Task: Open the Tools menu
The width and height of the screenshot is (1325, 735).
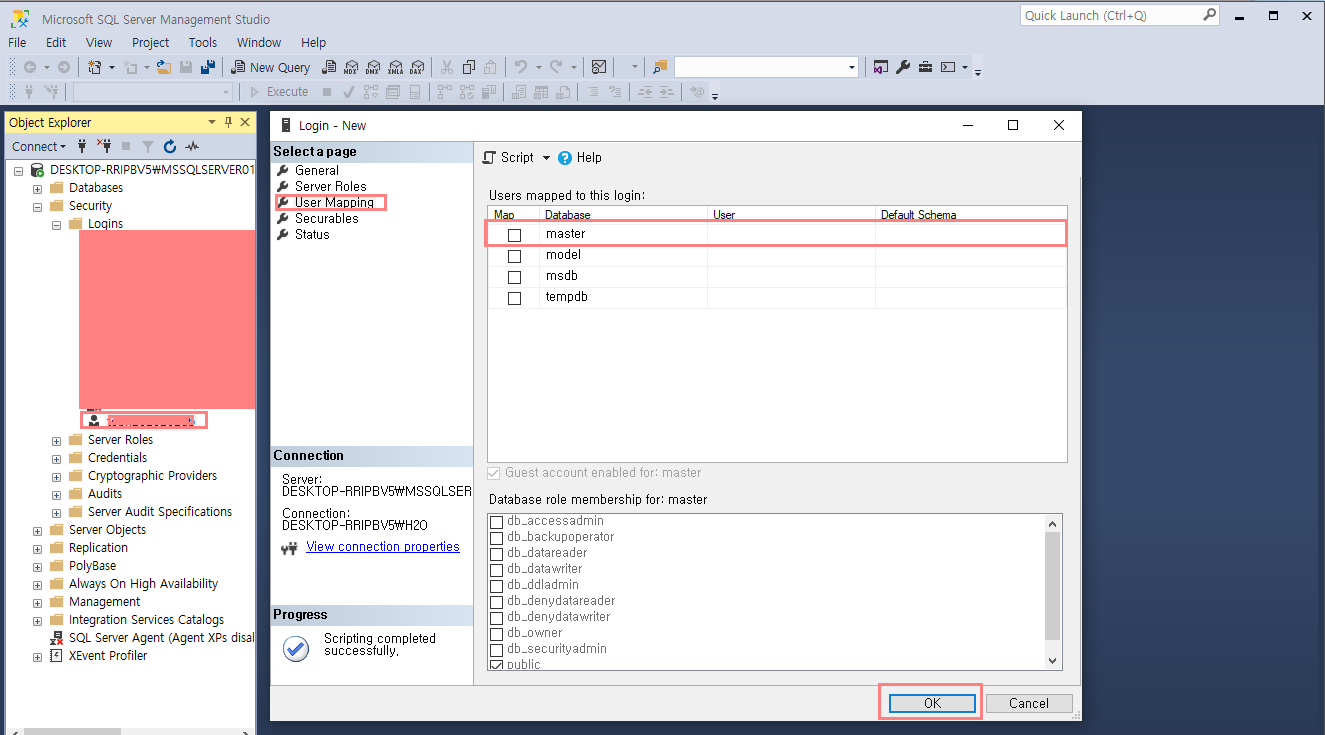Action: pyautogui.click(x=203, y=43)
